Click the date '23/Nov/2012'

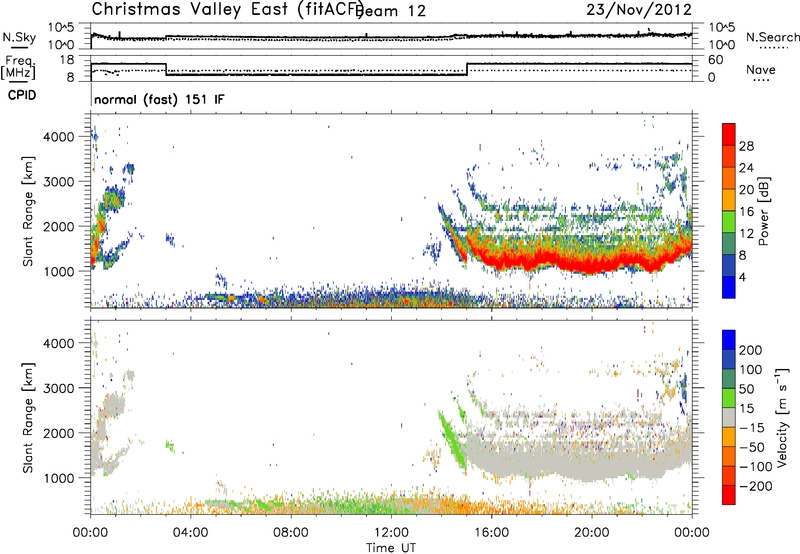tap(639, 9)
